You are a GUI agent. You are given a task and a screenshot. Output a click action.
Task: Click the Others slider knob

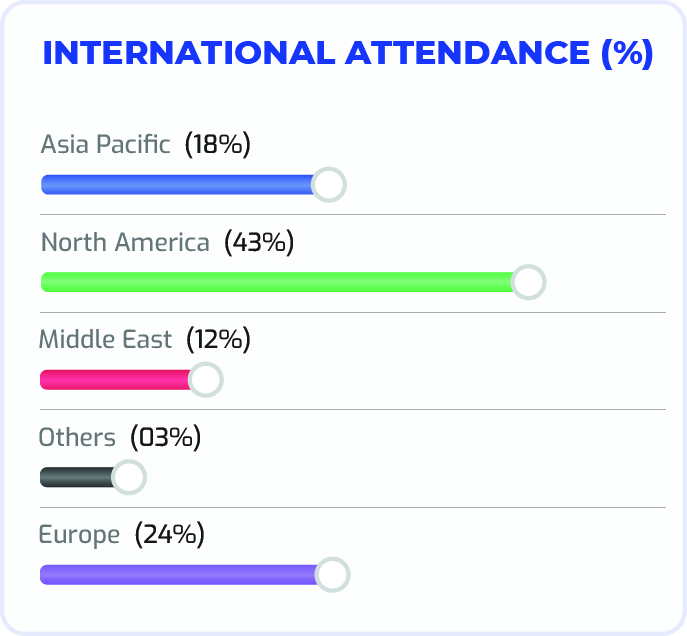129,477
